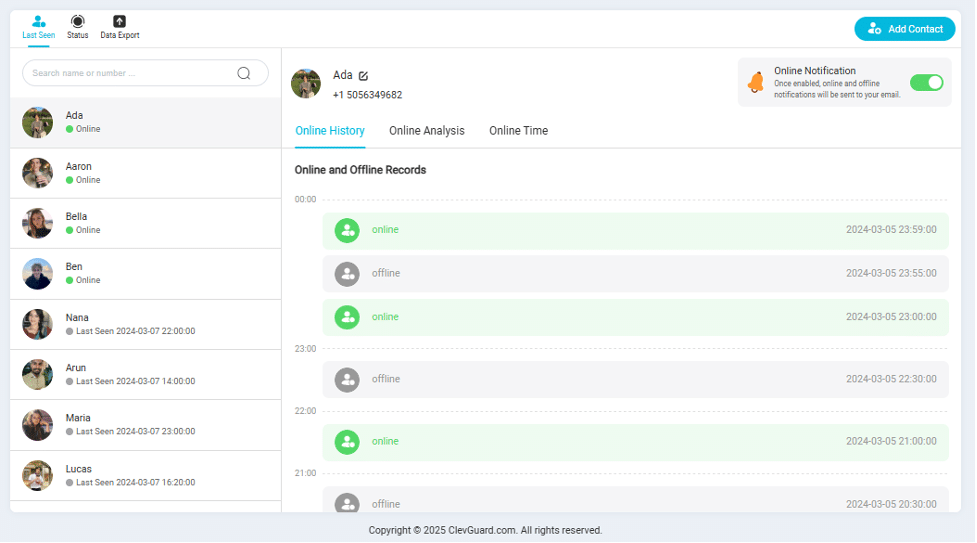
Task: Switch to the Online Time tab
Action: point(518,131)
